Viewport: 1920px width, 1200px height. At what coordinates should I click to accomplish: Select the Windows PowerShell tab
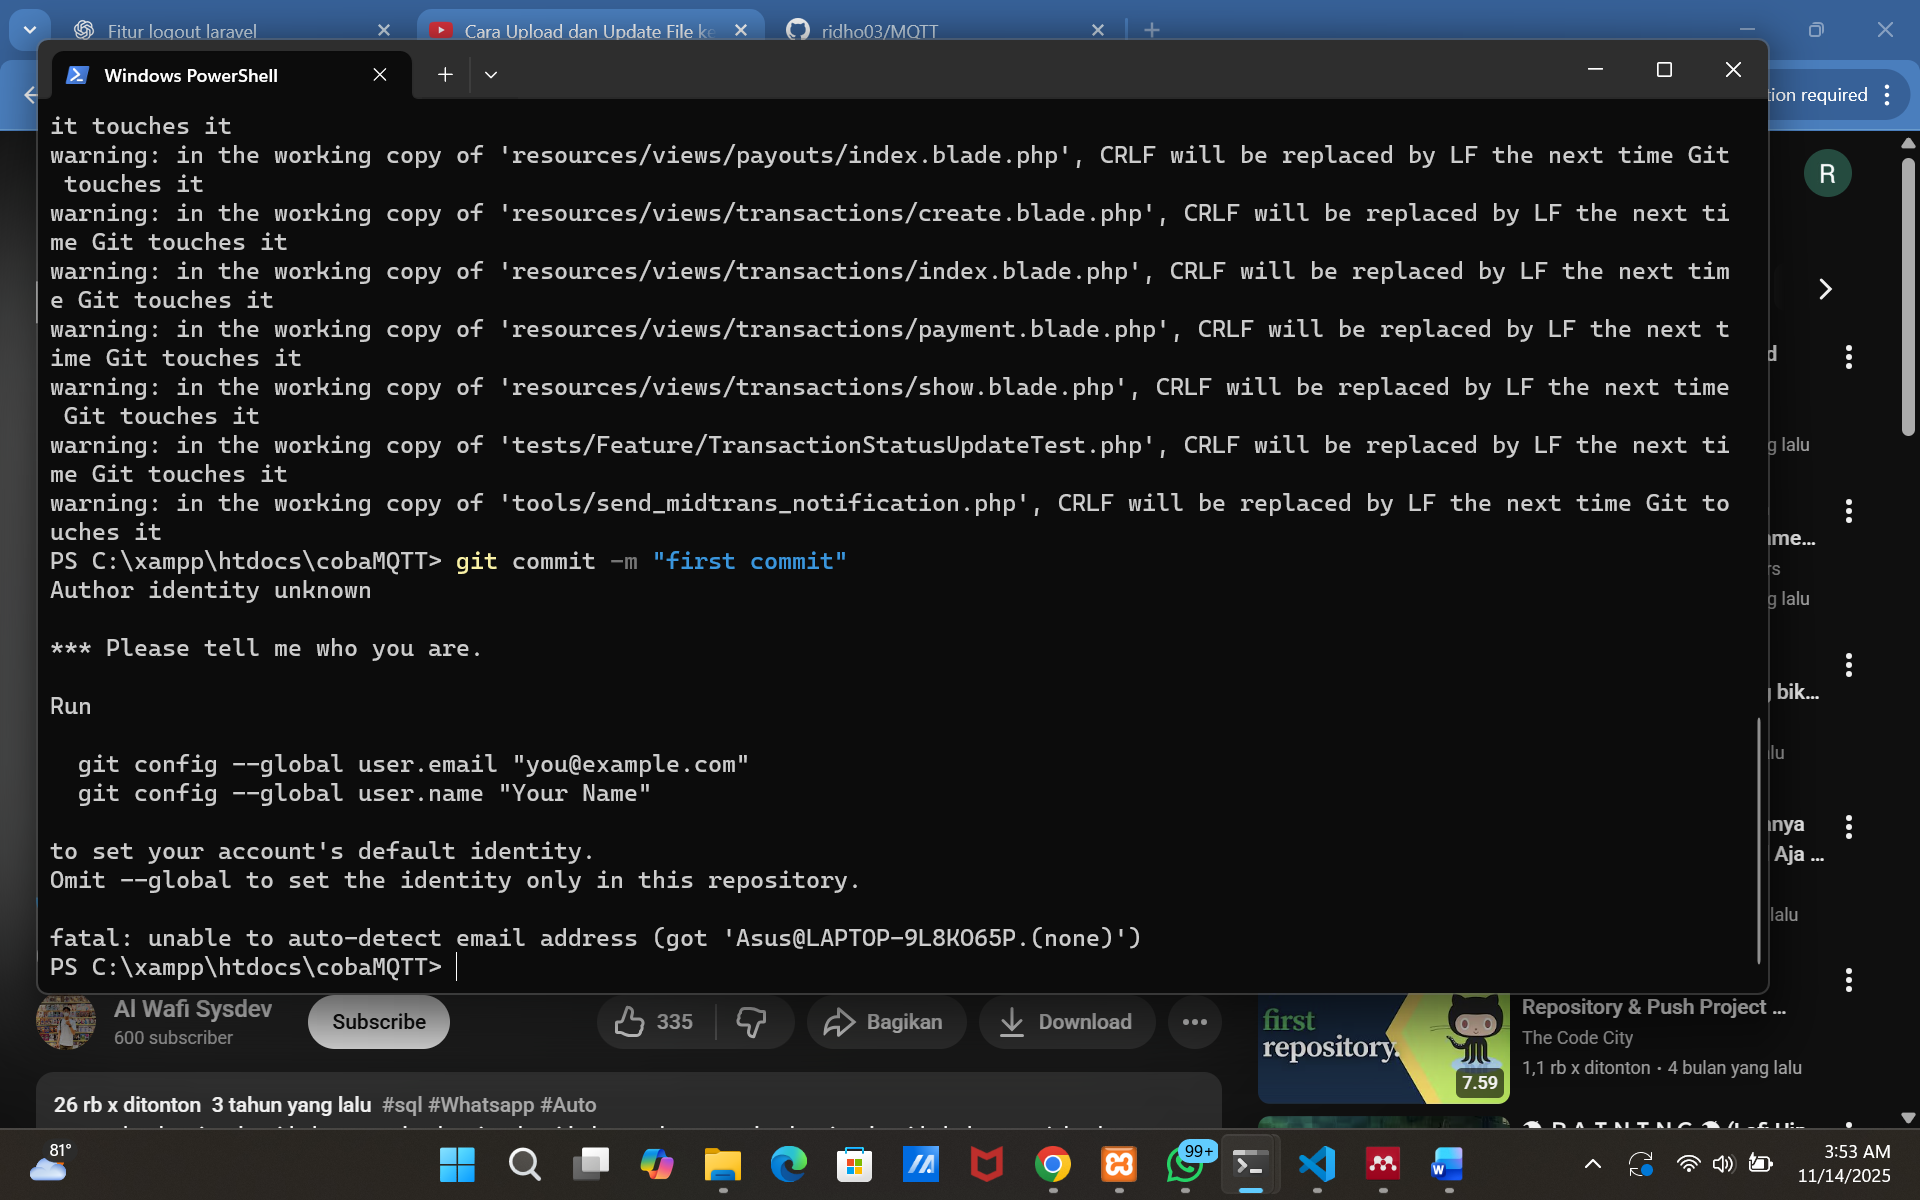231,75
